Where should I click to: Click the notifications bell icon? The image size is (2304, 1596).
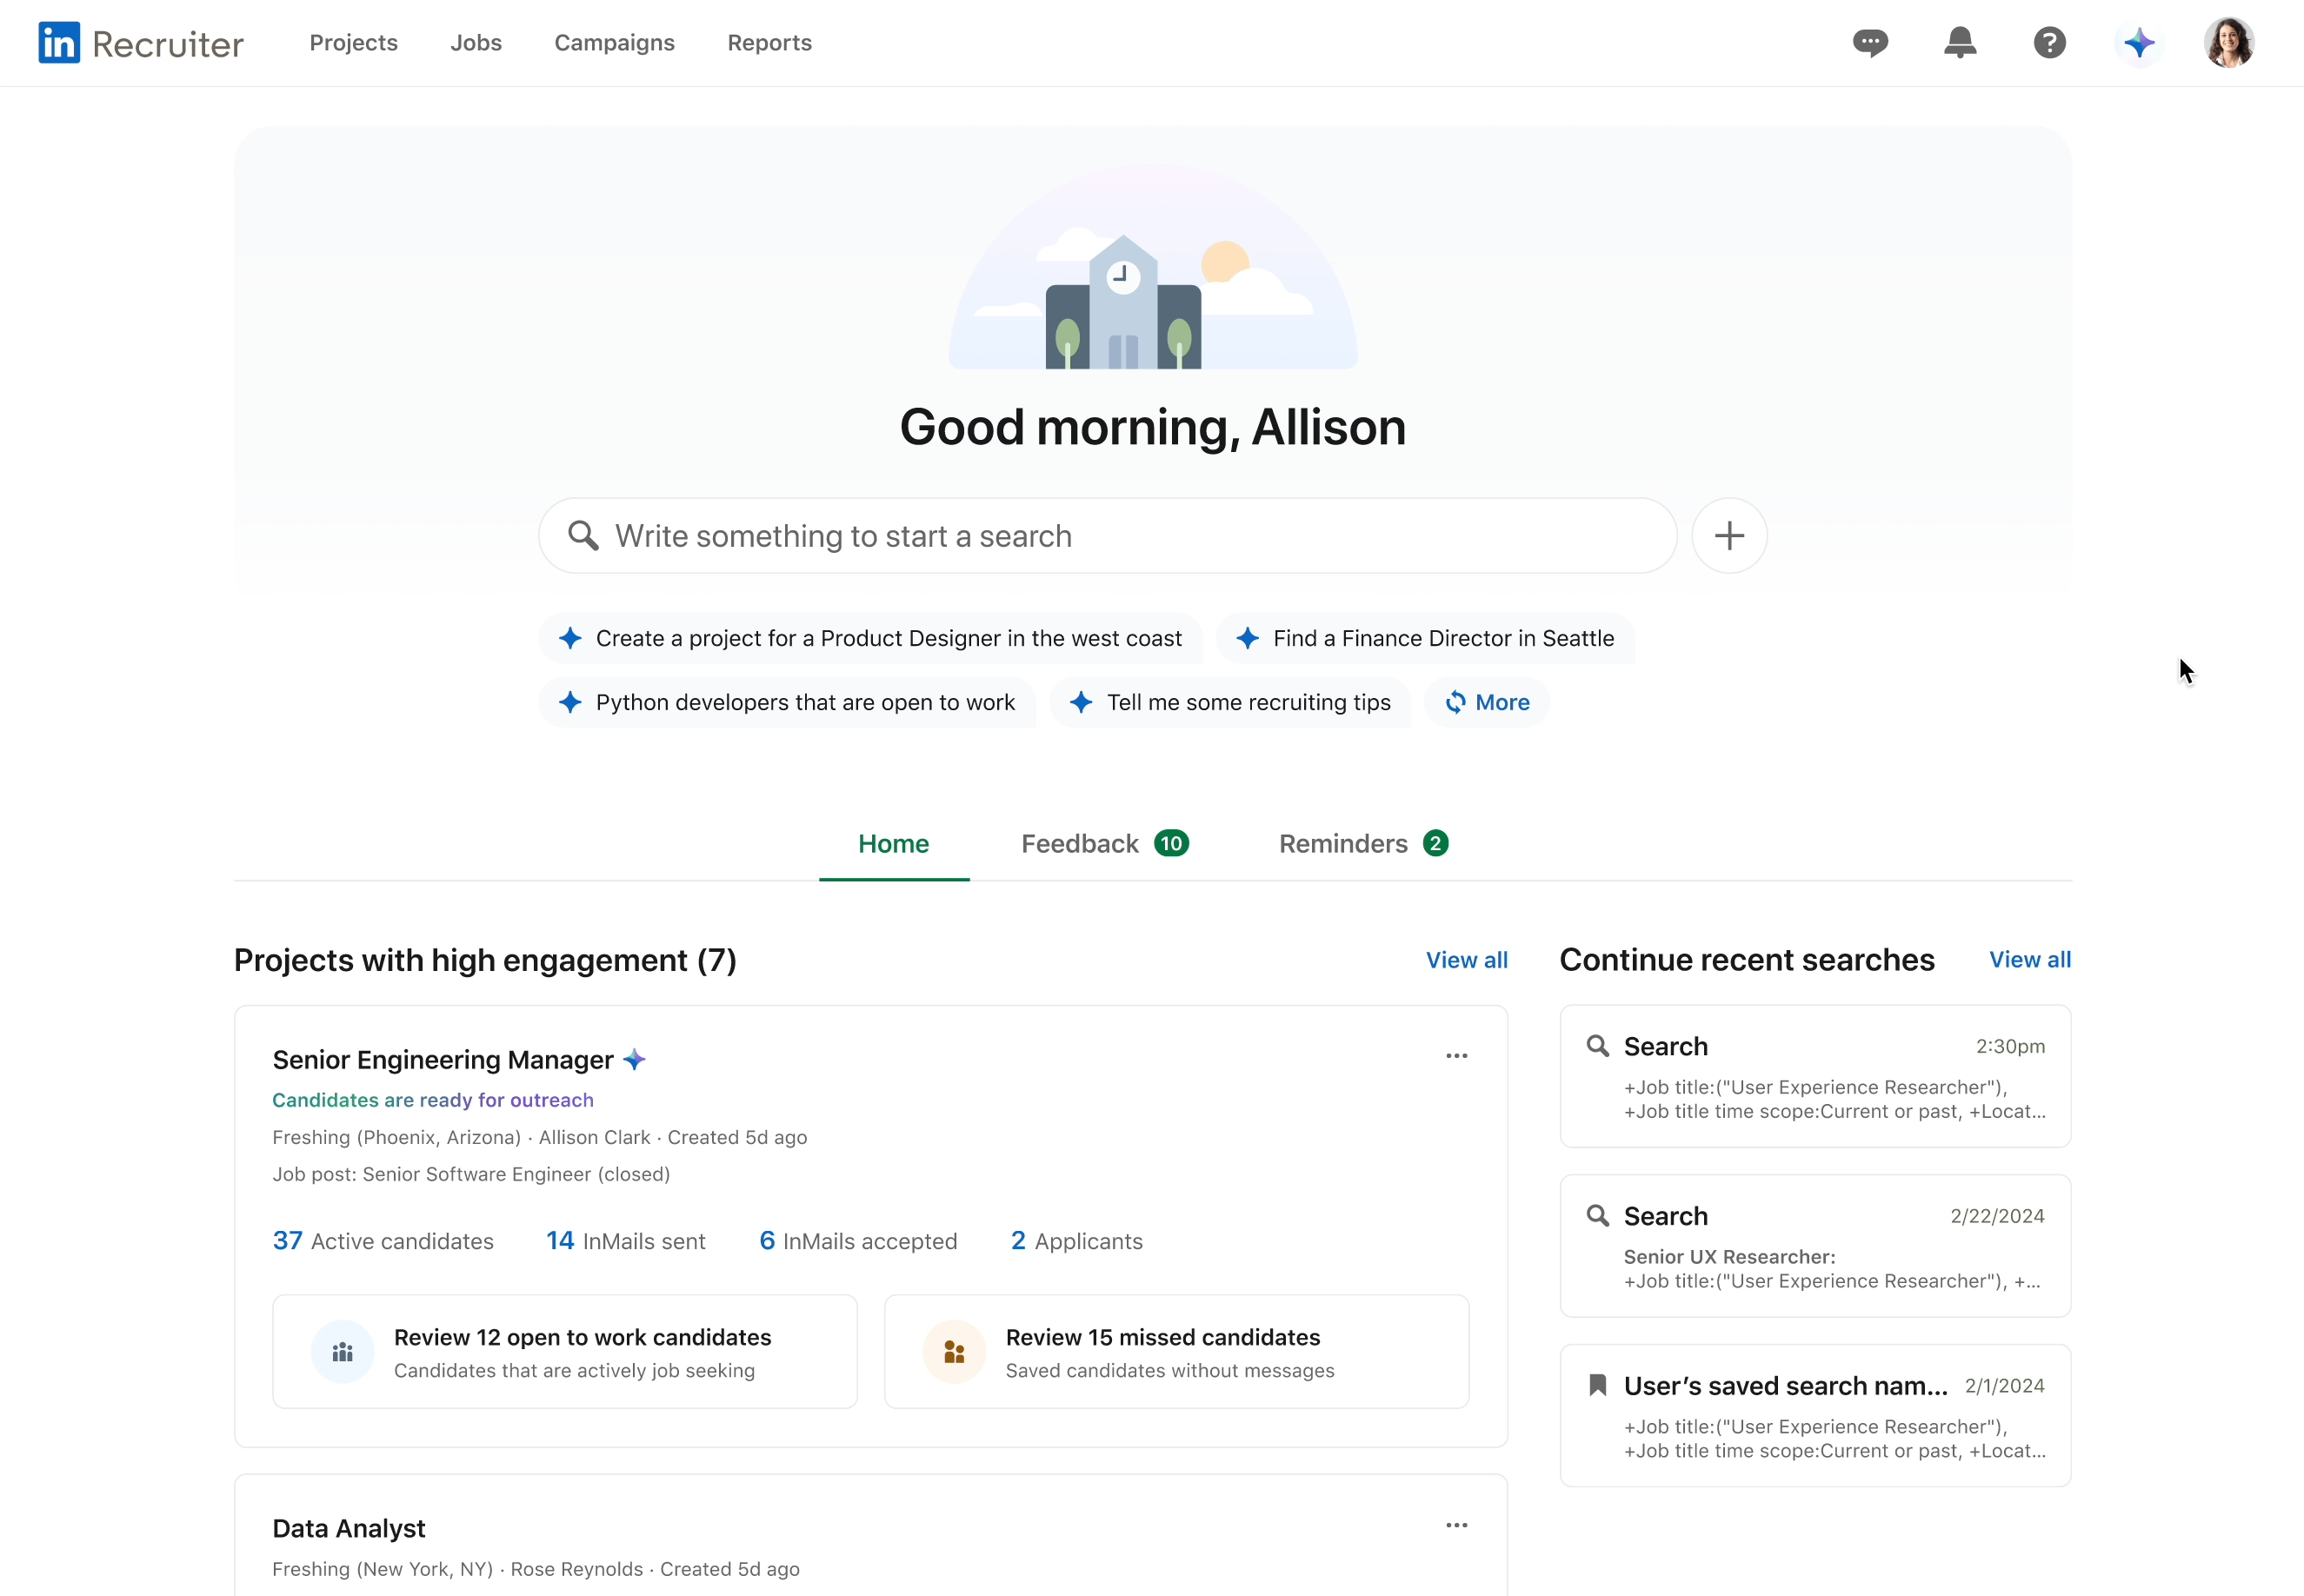click(1961, 42)
